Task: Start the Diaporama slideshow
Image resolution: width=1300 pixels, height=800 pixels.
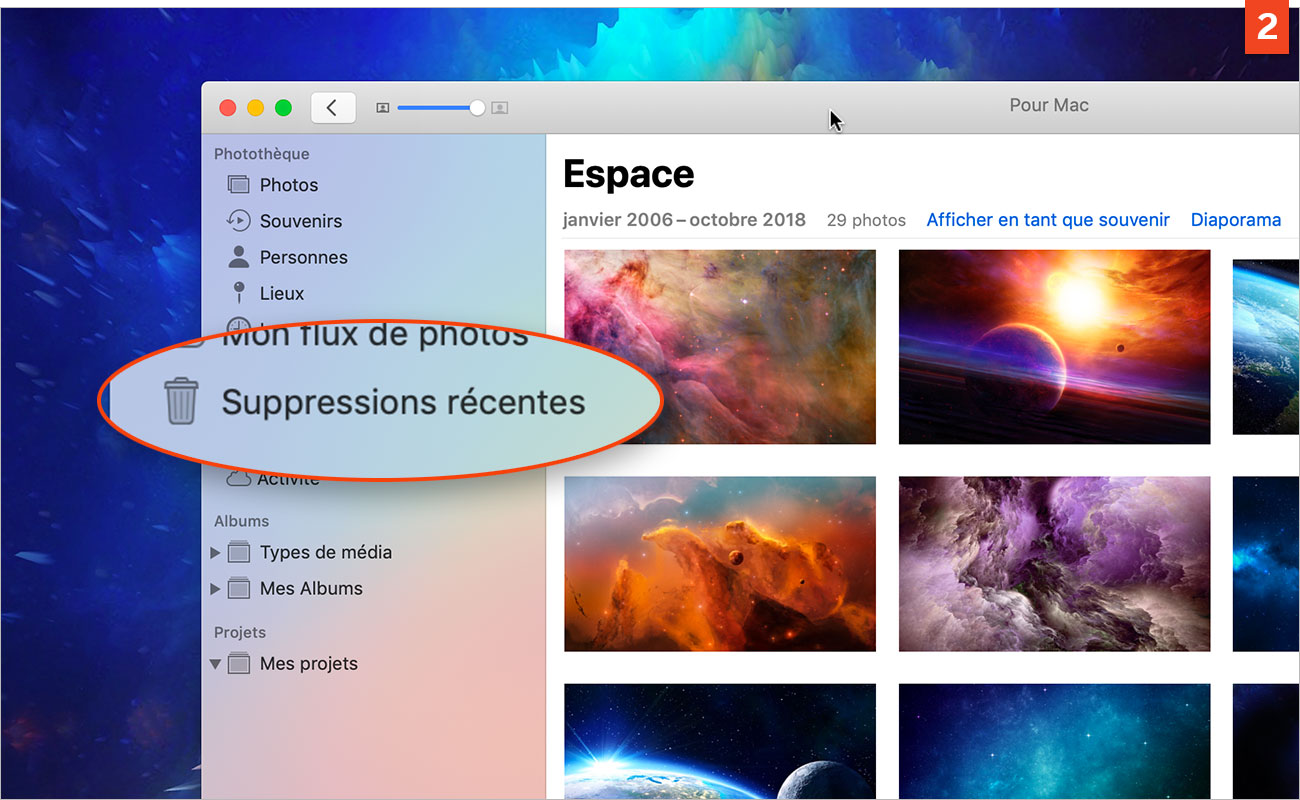Action: click(x=1236, y=220)
